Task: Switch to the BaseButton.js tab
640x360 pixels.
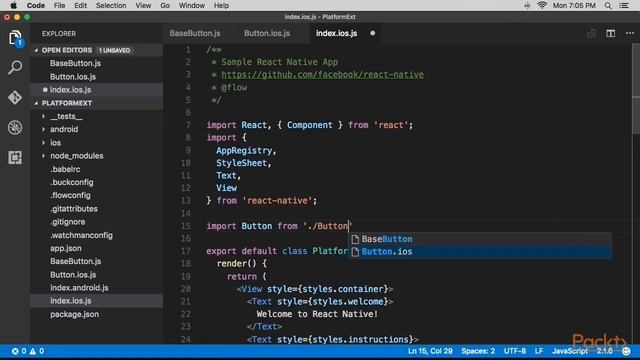Action: (x=195, y=33)
